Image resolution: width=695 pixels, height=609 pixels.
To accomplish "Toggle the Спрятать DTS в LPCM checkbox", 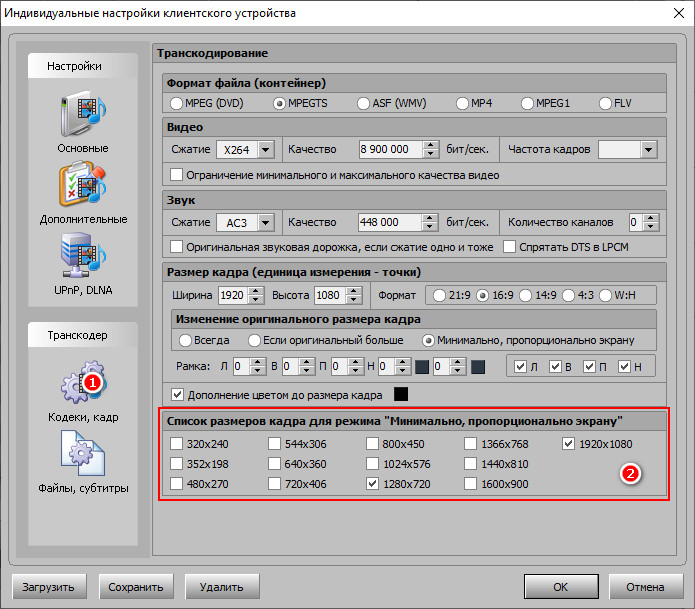I will tap(511, 246).
